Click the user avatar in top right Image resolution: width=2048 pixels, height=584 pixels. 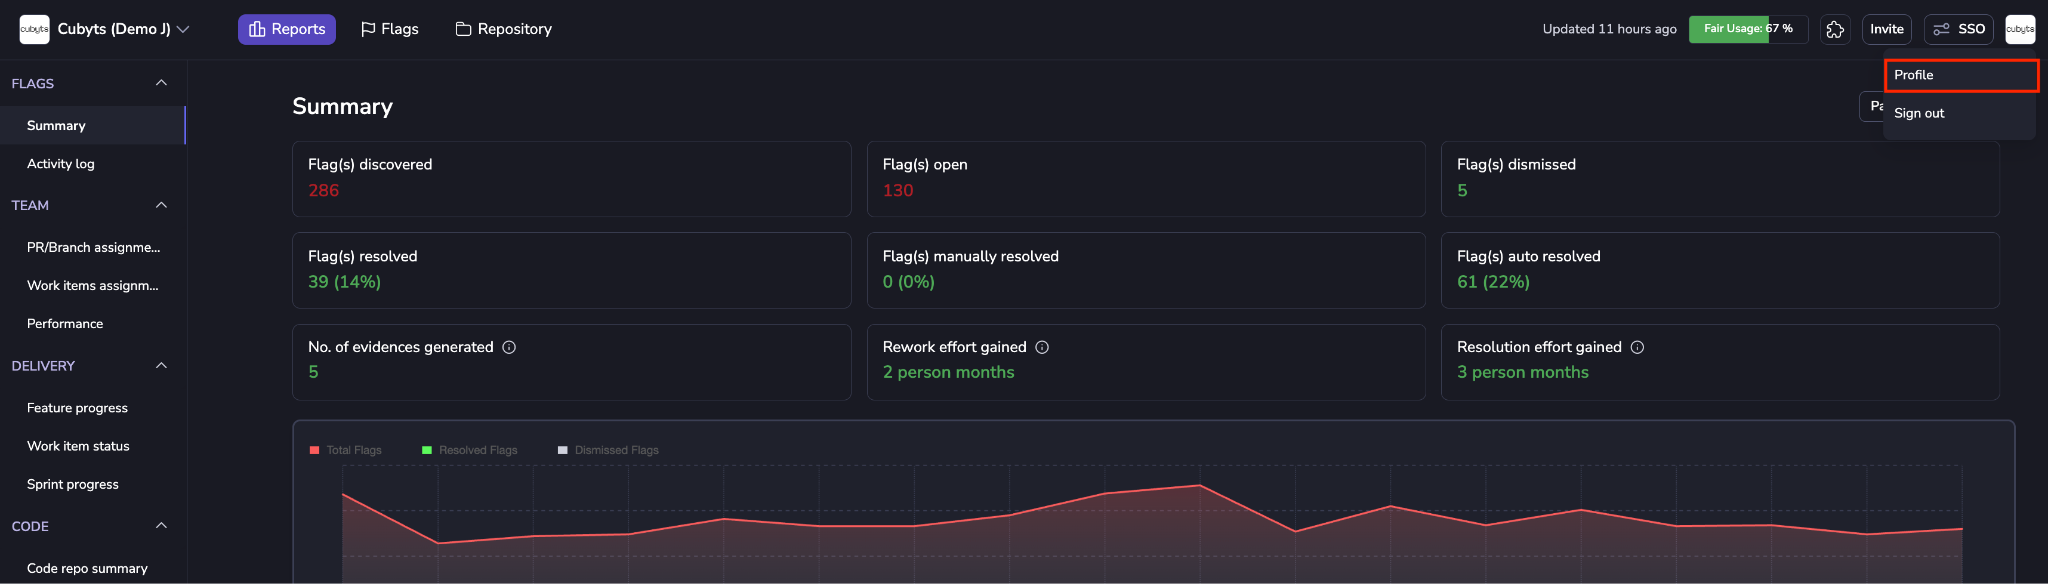[2020, 29]
